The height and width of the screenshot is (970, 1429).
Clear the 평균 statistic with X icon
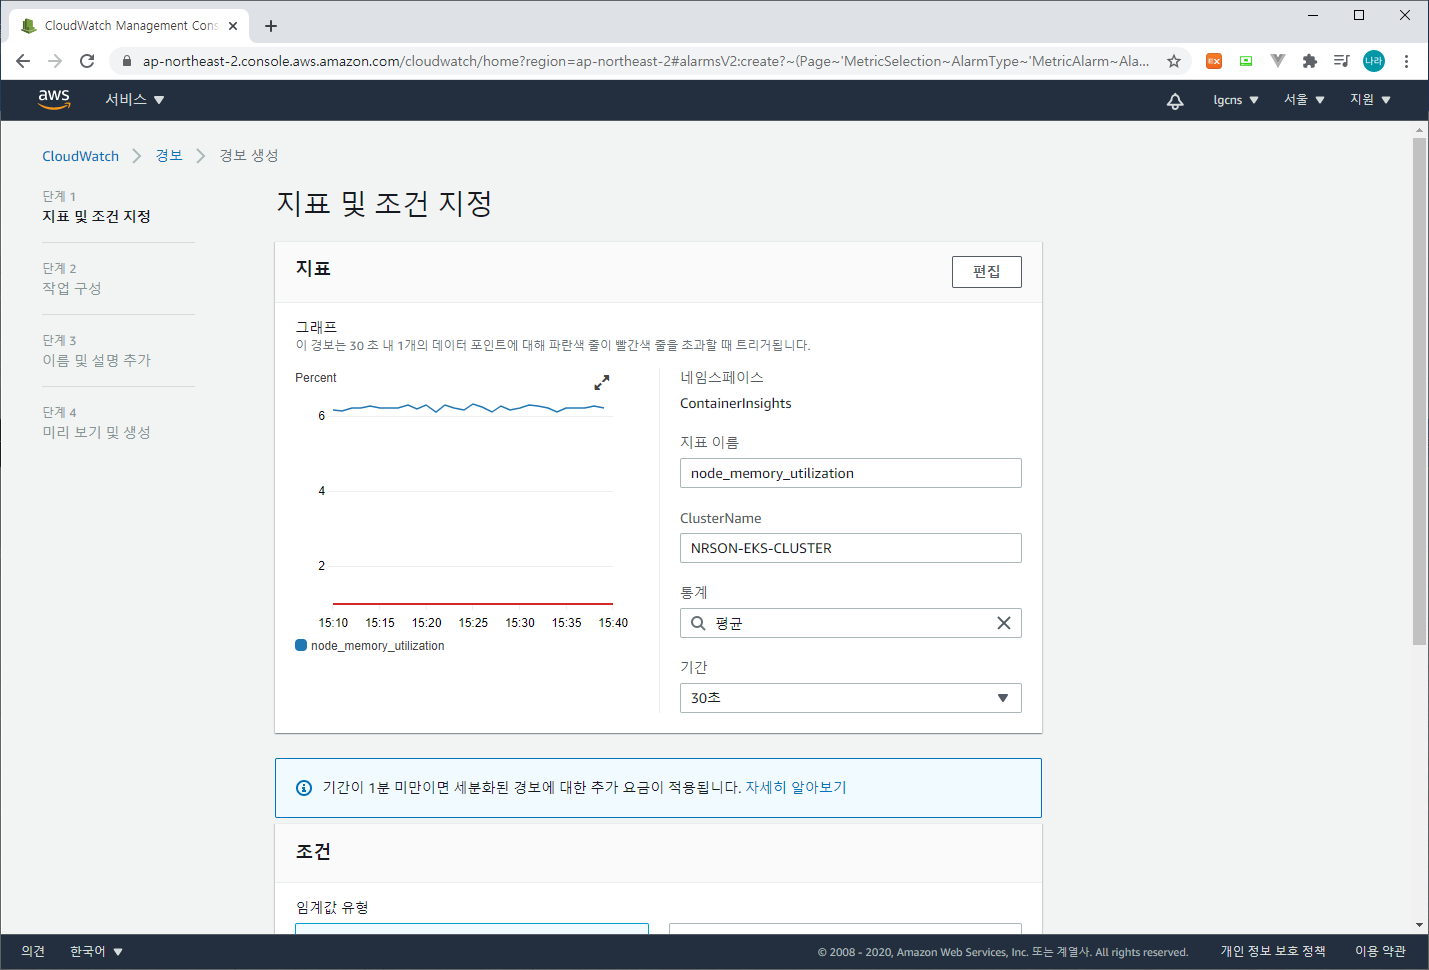click(x=1004, y=623)
